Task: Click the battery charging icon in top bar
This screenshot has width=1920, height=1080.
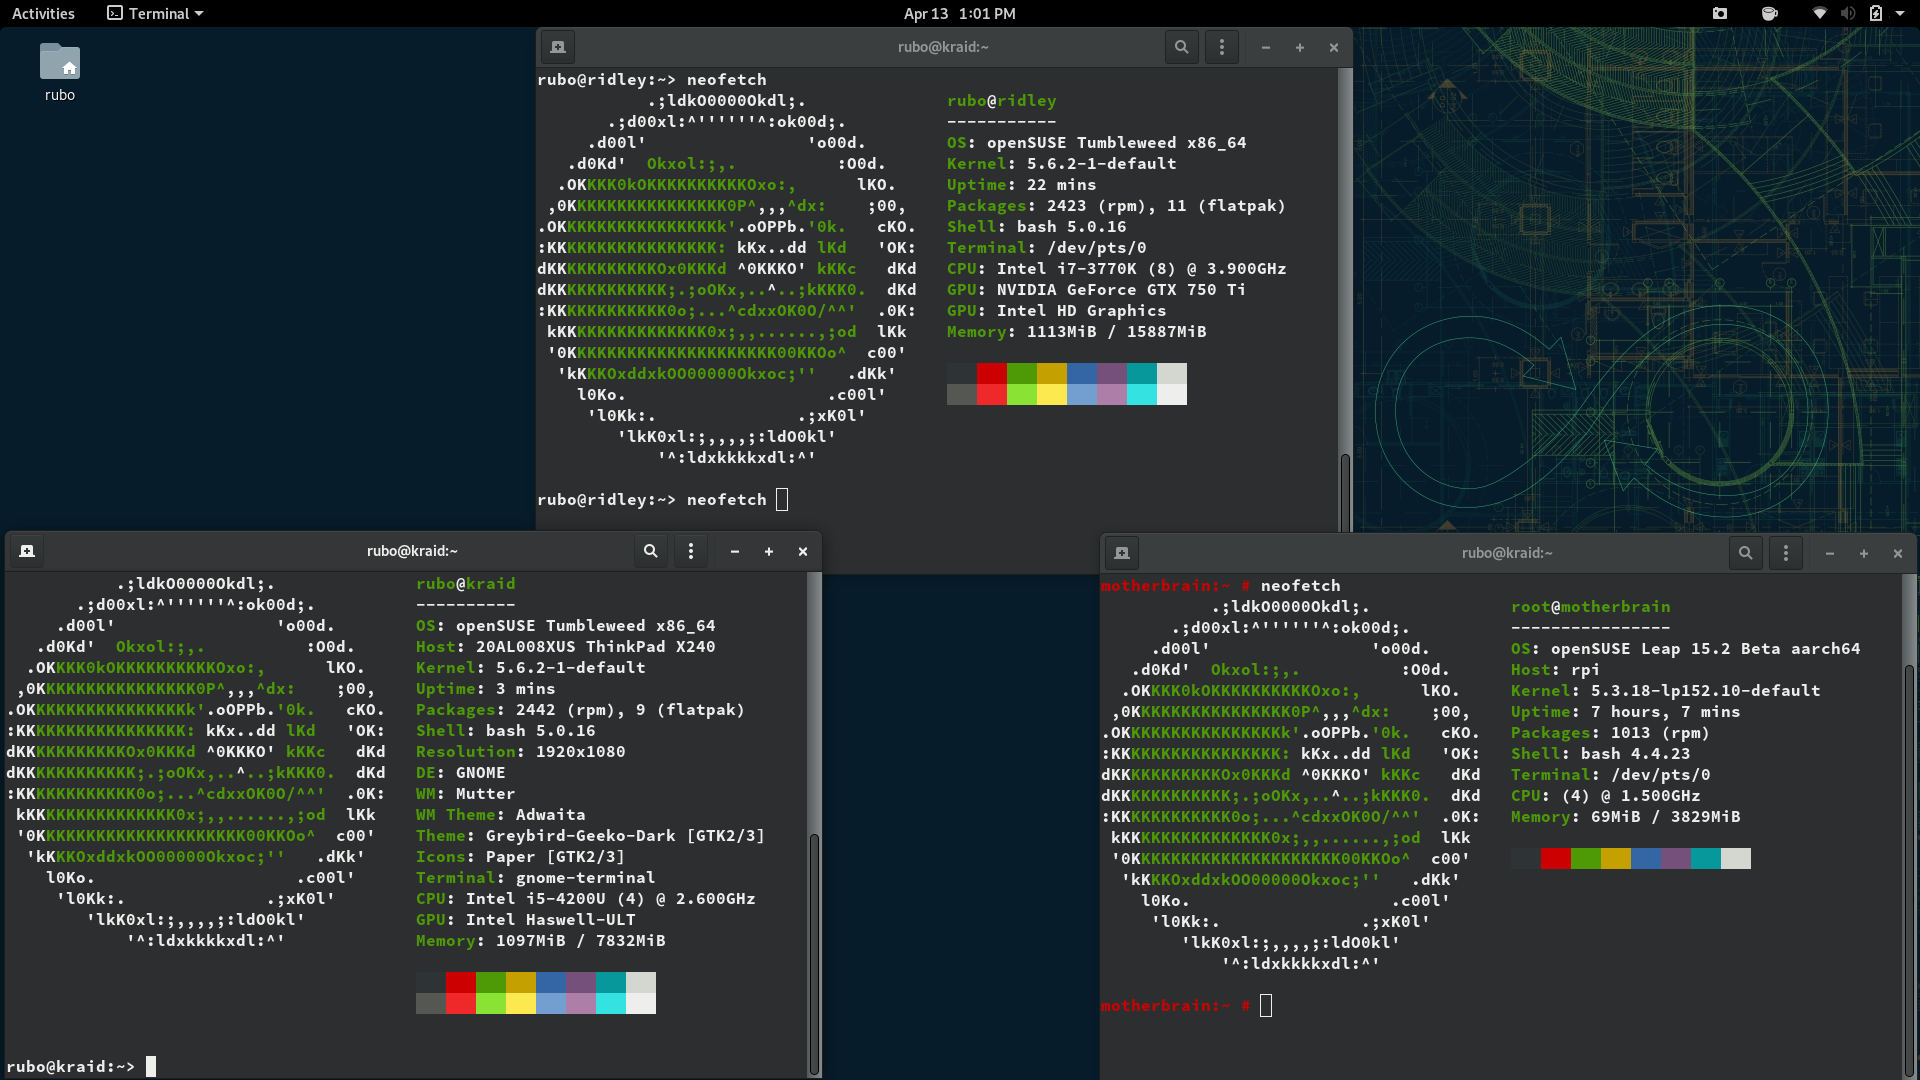Action: pos(1876,13)
